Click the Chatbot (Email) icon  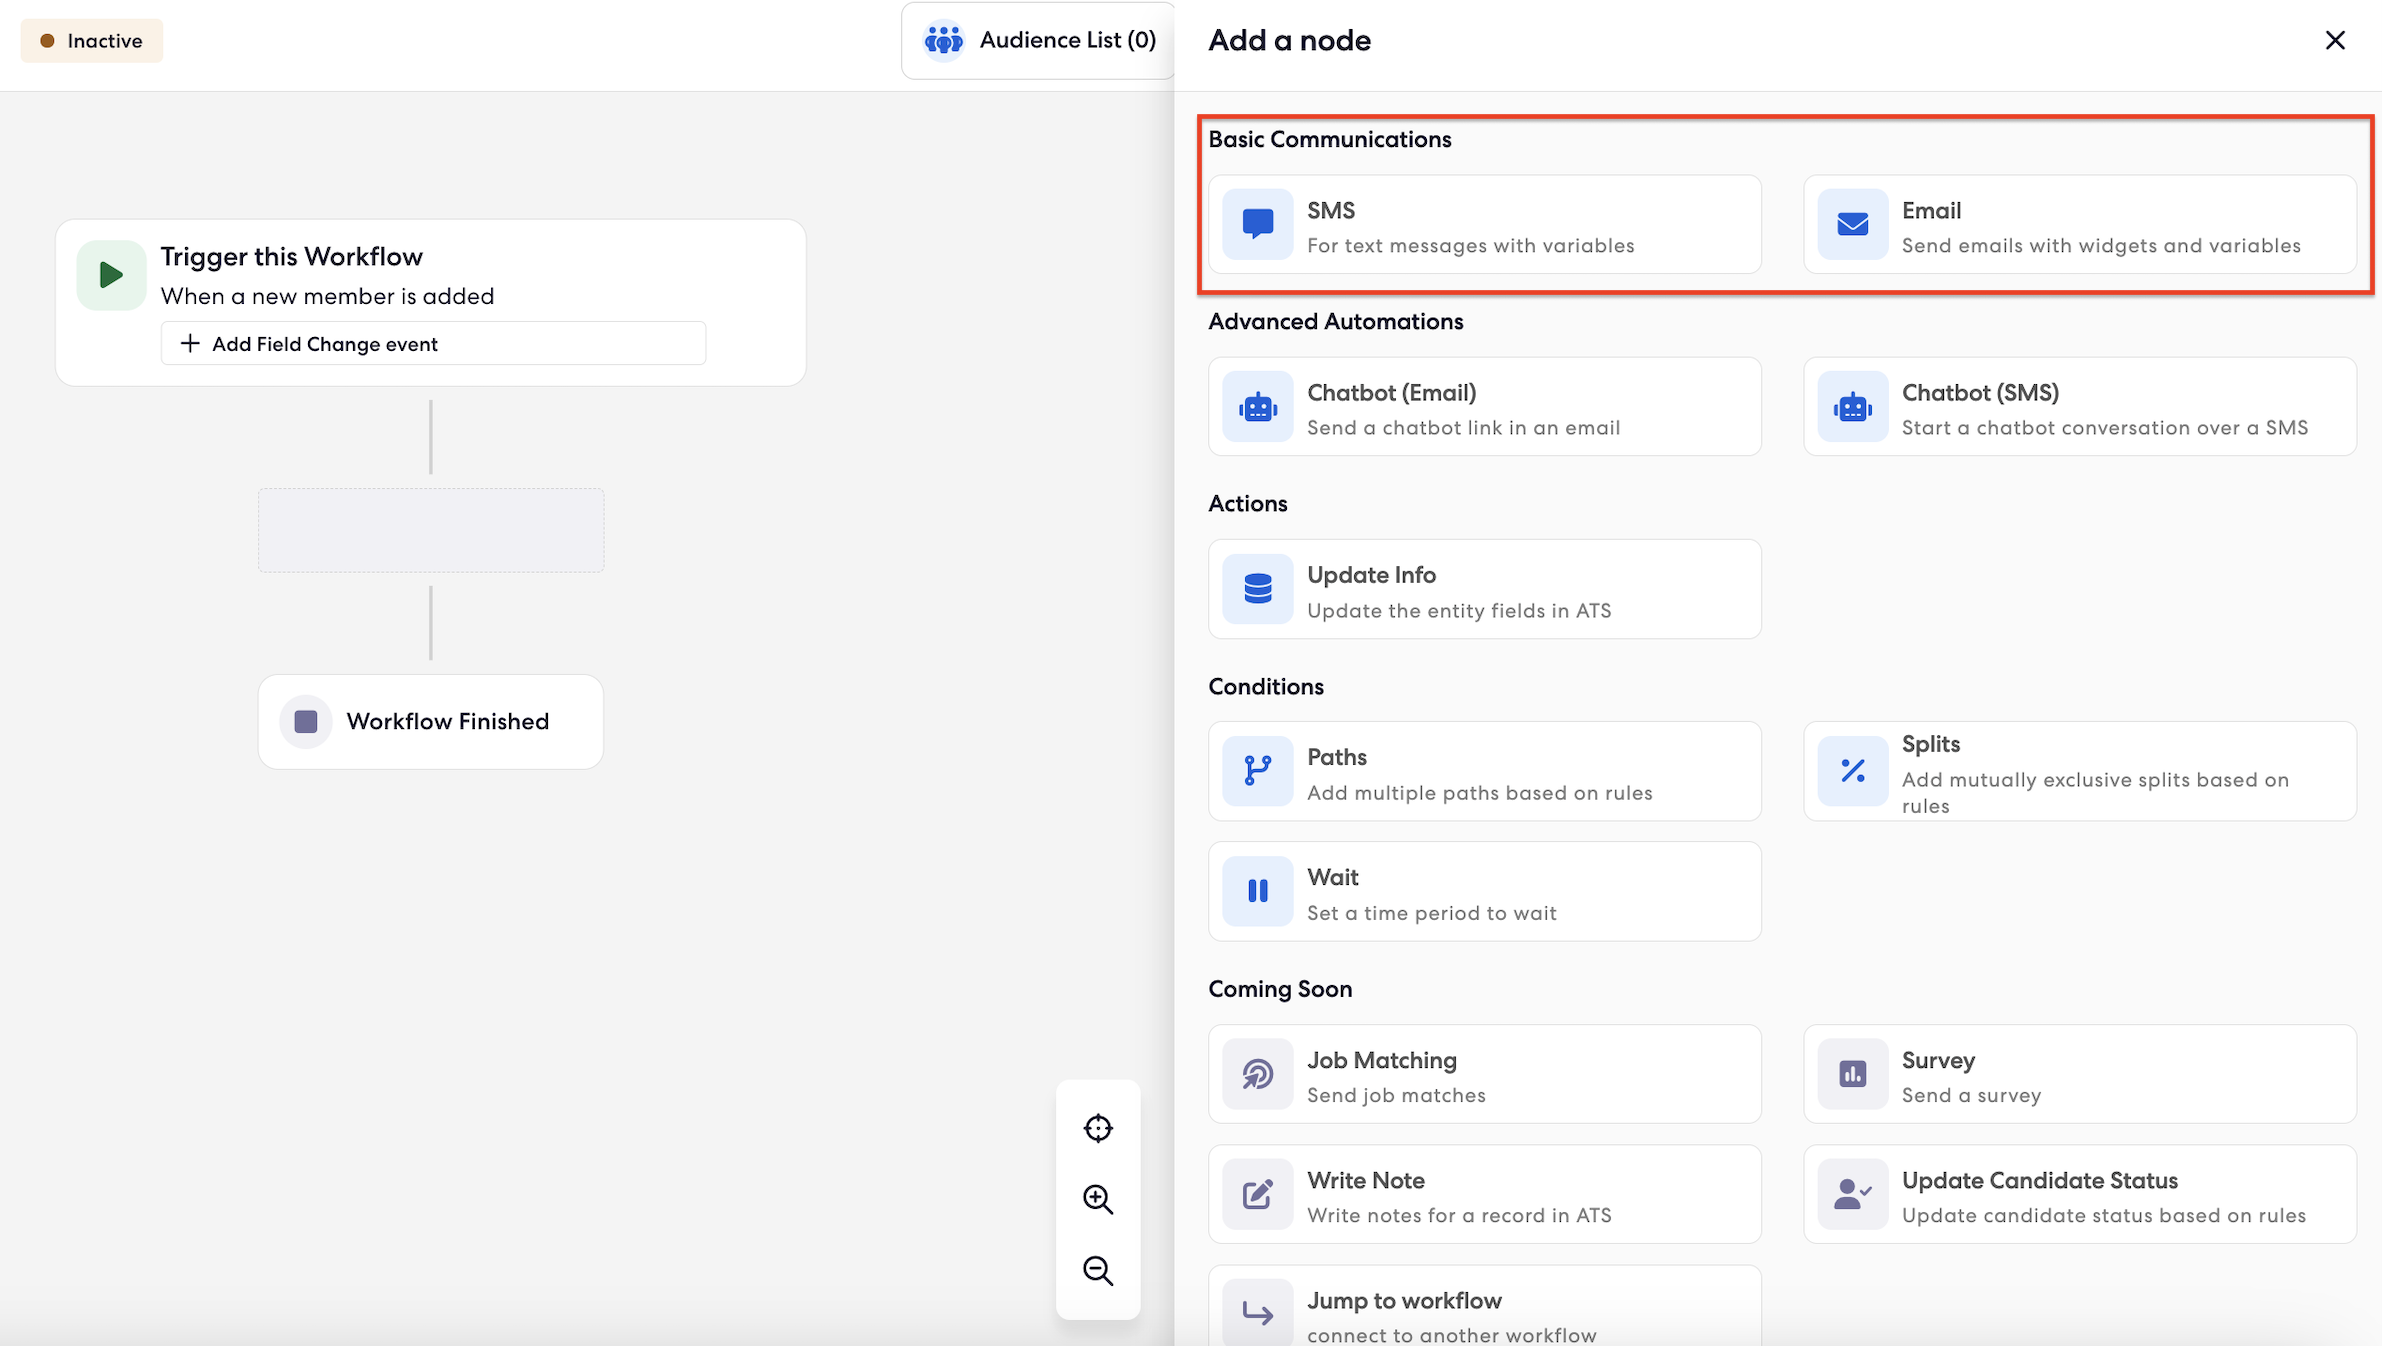1257,406
